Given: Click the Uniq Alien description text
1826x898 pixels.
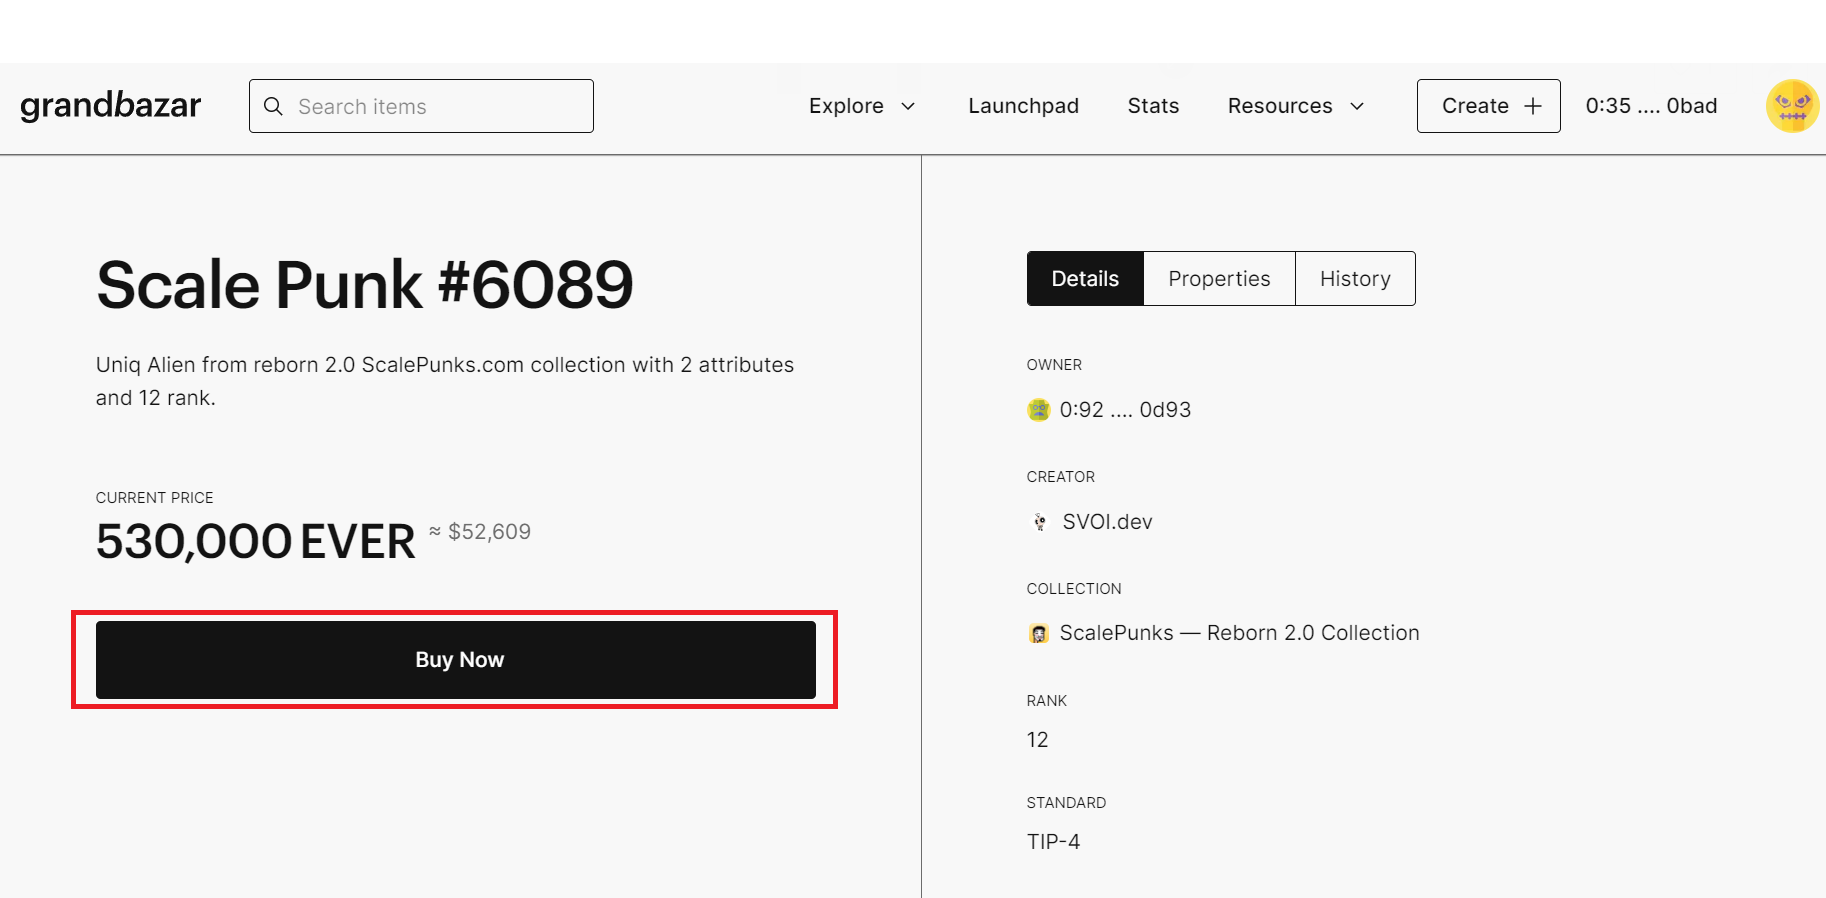Looking at the screenshot, I should pos(445,381).
